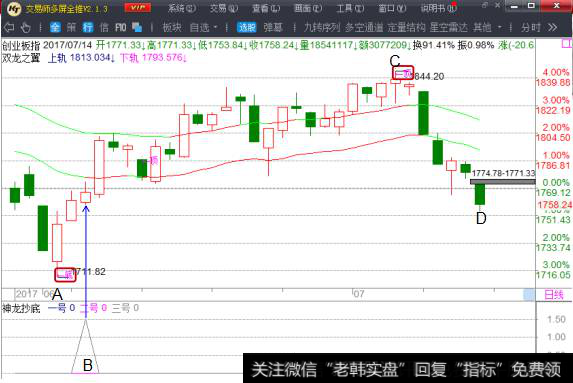Open the 信 info toolbar icon
This screenshot has height=383, width=573.
click(104, 27)
